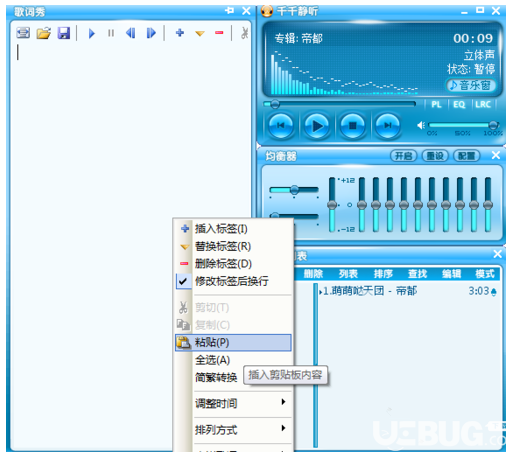Expand the 排列方式 submenu
The image size is (522, 455).
pos(233,430)
